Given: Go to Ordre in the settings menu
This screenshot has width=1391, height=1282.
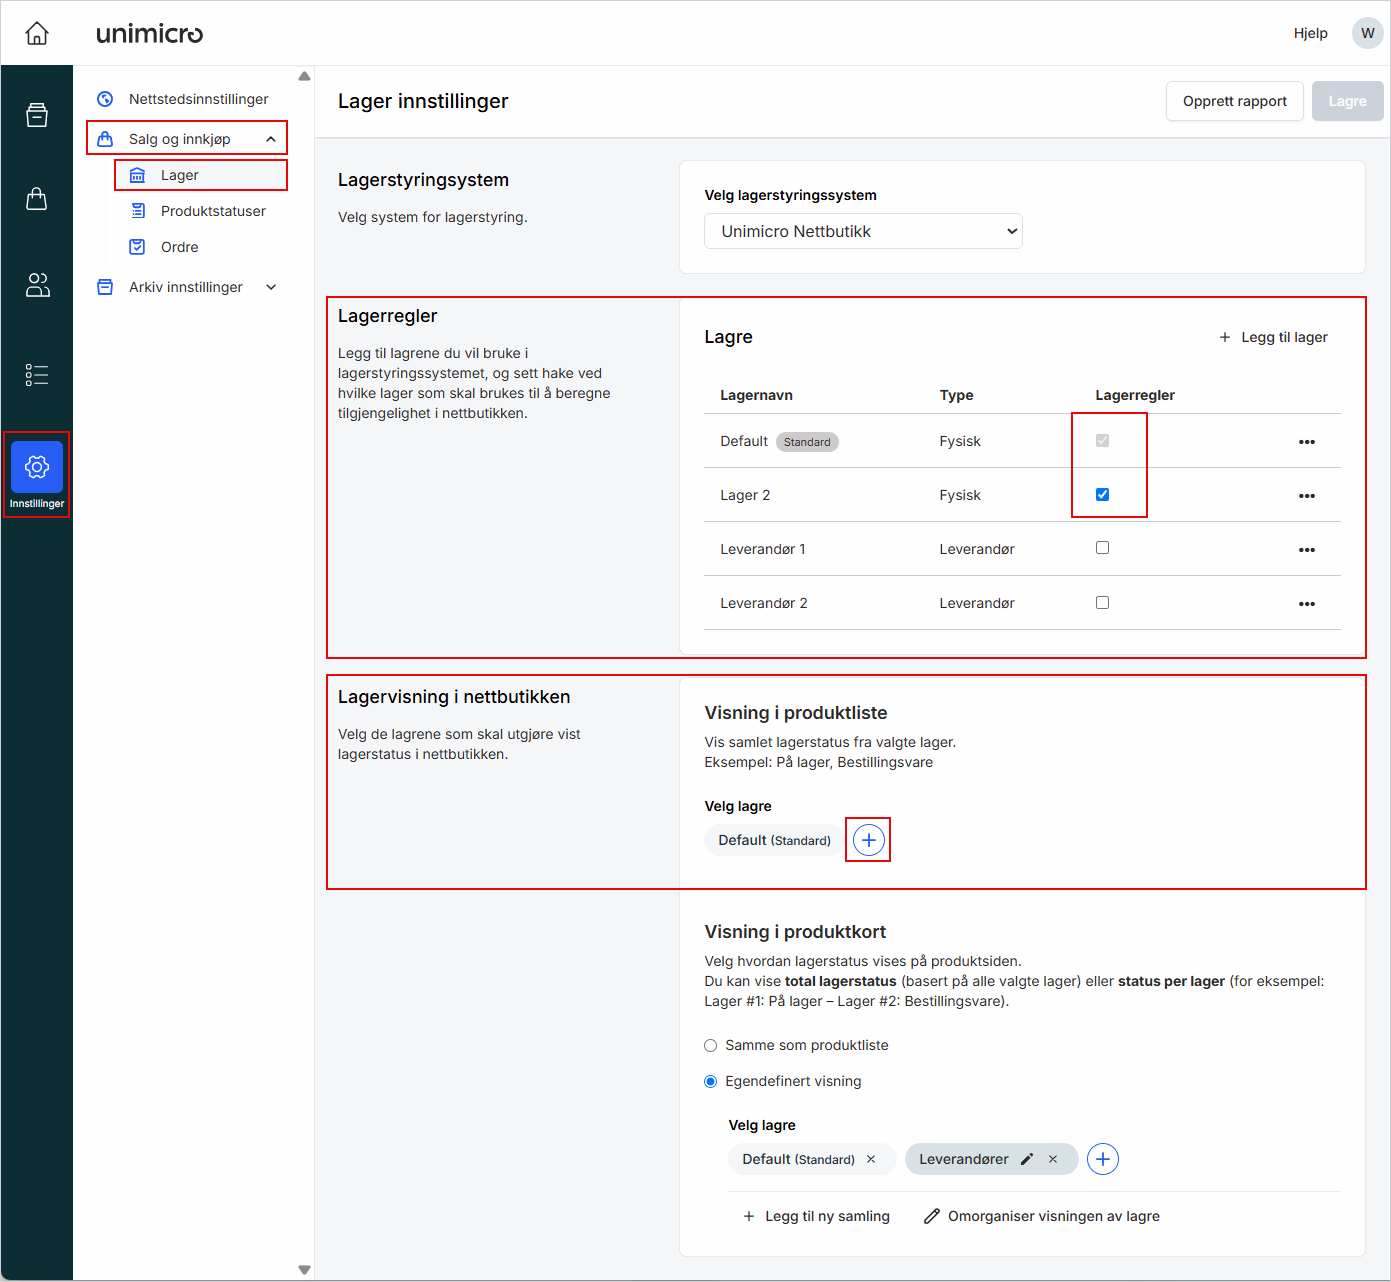Looking at the screenshot, I should pyautogui.click(x=180, y=247).
